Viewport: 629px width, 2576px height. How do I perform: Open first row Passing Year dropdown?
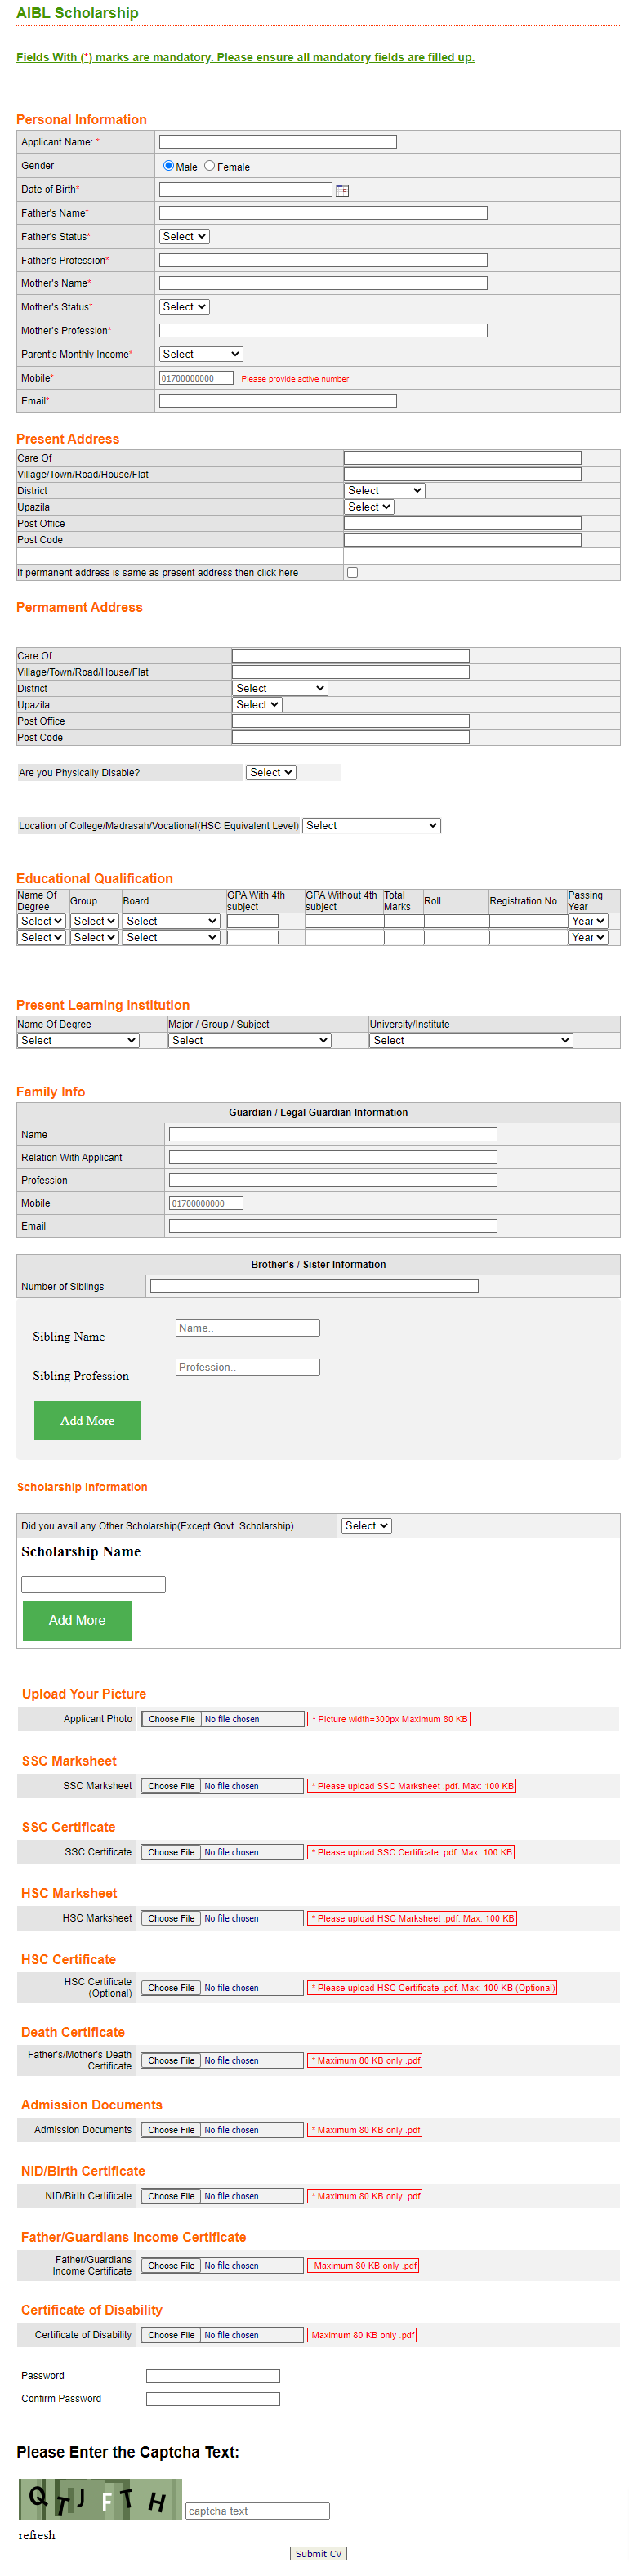pos(587,922)
